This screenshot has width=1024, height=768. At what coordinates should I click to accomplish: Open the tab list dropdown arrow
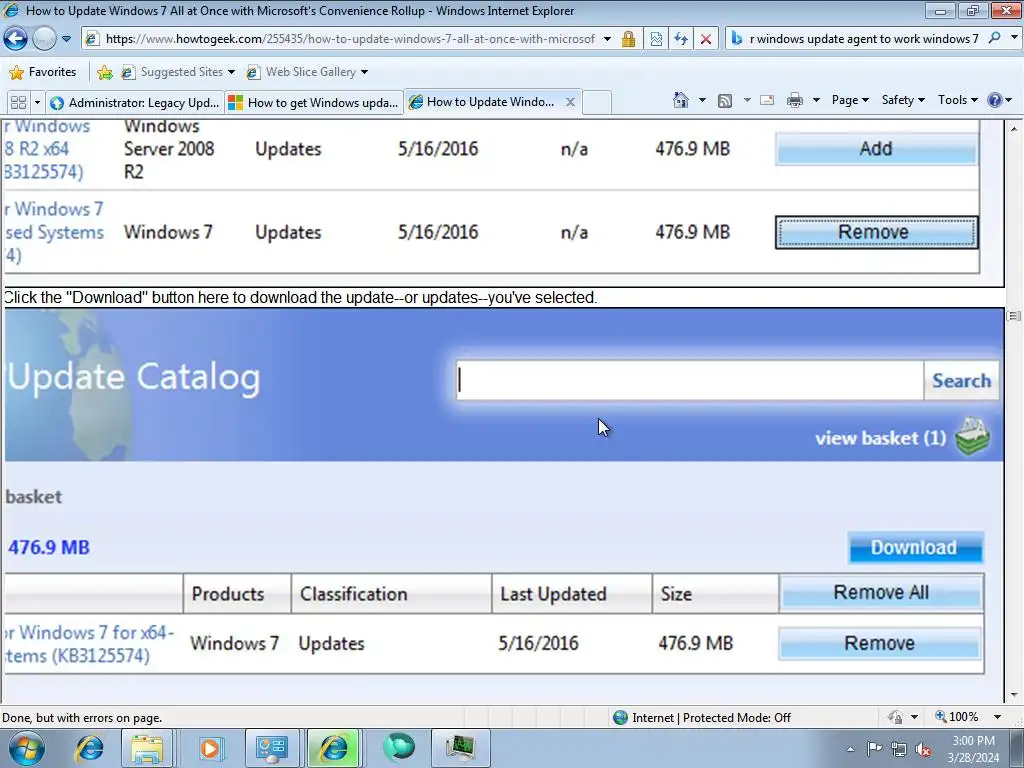pyautogui.click(x=37, y=103)
